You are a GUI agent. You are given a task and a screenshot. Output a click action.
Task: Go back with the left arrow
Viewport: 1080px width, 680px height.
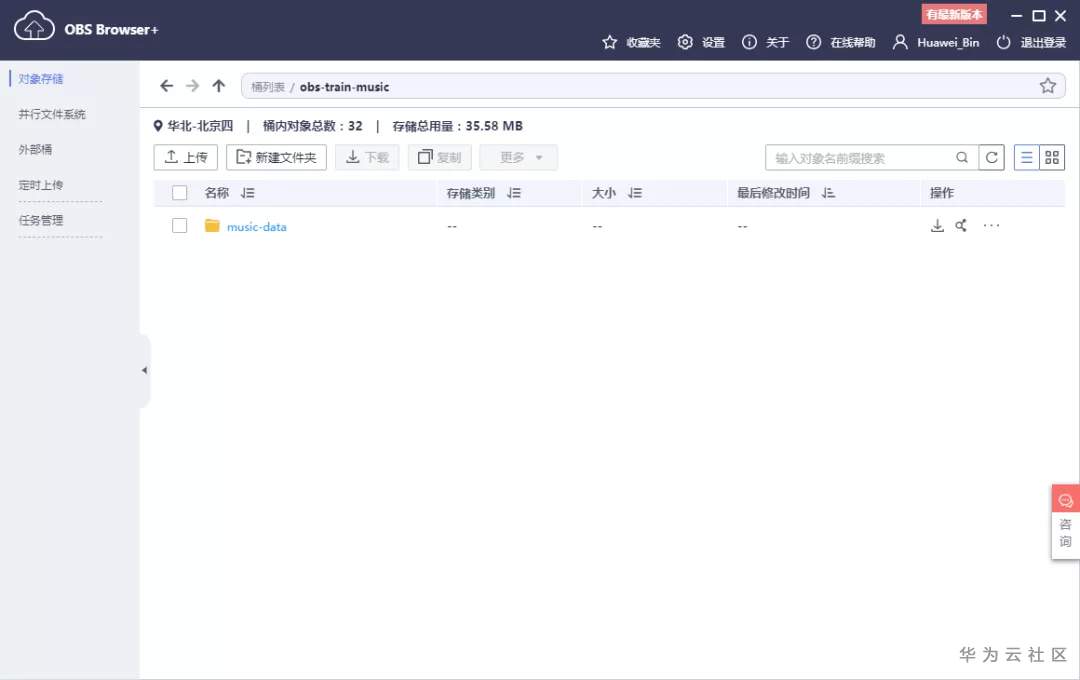(167, 85)
